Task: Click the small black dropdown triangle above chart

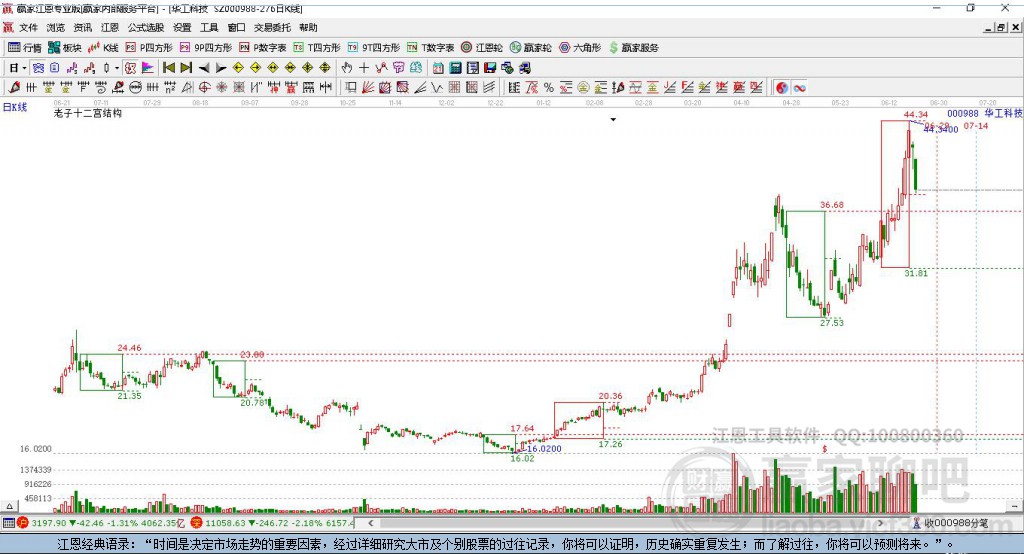Action: pyautogui.click(x=613, y=120)
